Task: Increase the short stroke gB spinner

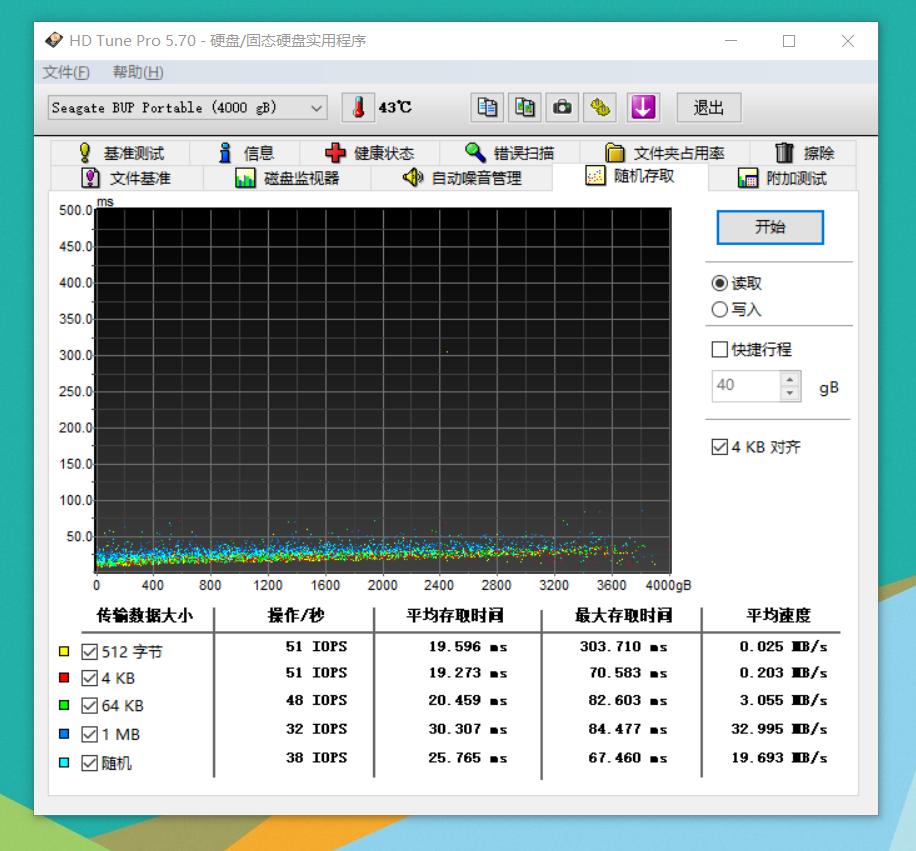Action: (x=790, y=379)
